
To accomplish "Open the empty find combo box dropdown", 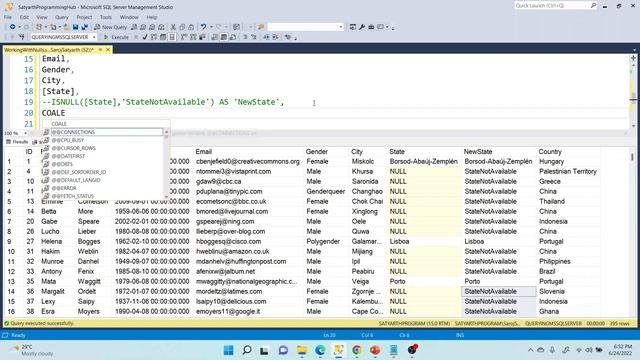I will click(341, 27).
